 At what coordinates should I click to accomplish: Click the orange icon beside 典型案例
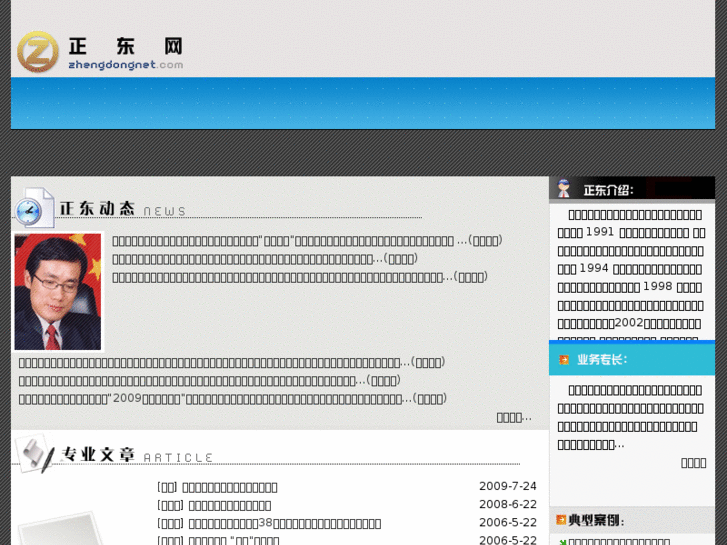pyautogui.click(x=561, y=520)
